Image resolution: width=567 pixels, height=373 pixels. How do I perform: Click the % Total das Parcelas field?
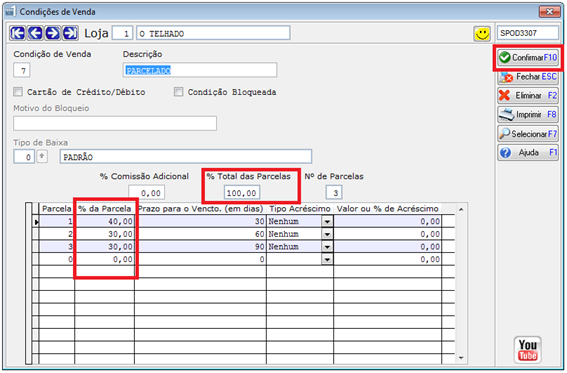pos(242,193)
